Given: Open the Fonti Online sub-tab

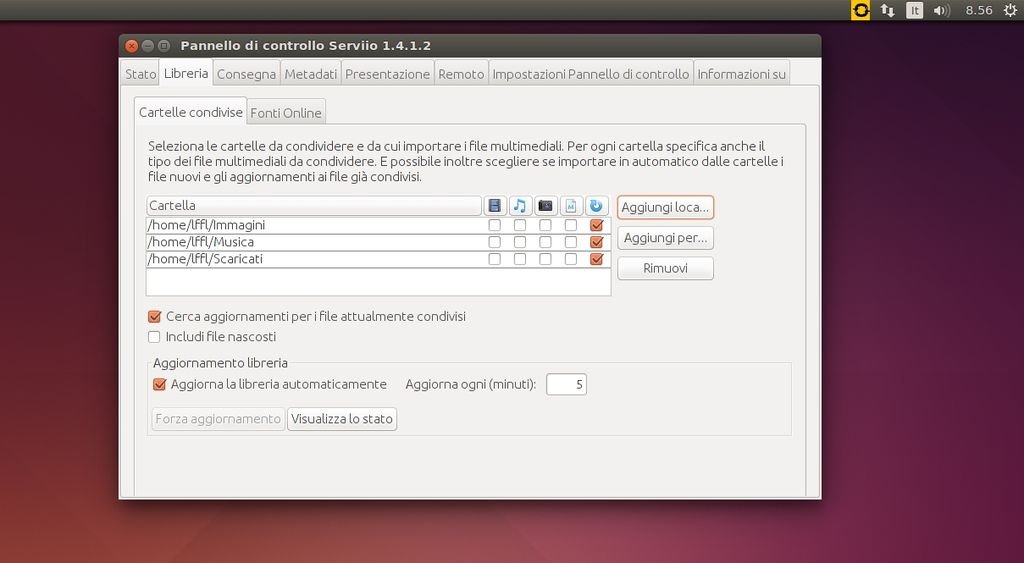Looking at the screenshot, I should (x=286, y=113).
